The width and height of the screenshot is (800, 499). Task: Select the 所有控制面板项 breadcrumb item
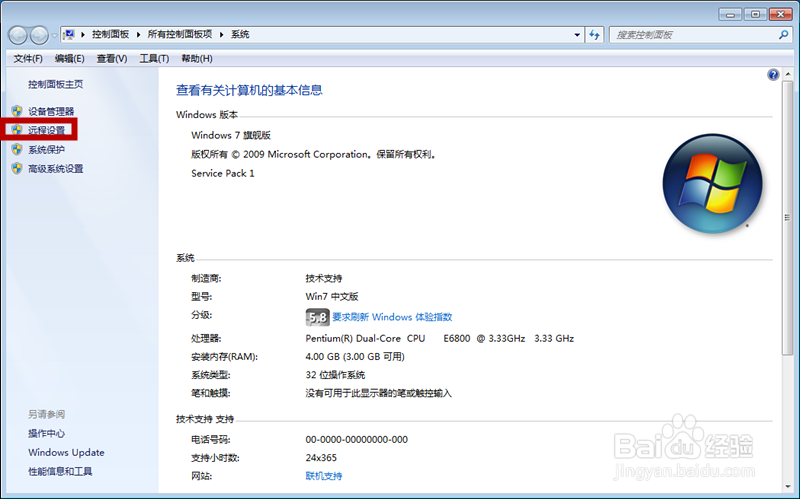coord(180,35)
